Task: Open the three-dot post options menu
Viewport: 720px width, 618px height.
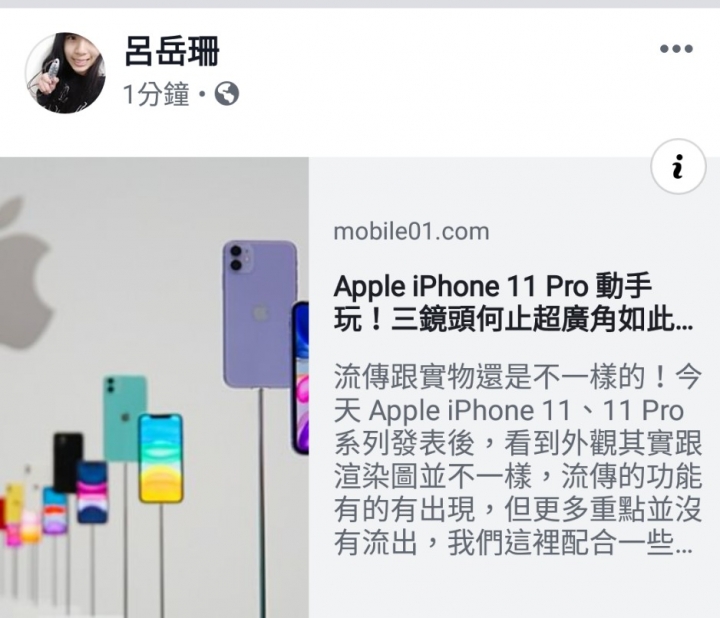Action: tap(676, 49)
